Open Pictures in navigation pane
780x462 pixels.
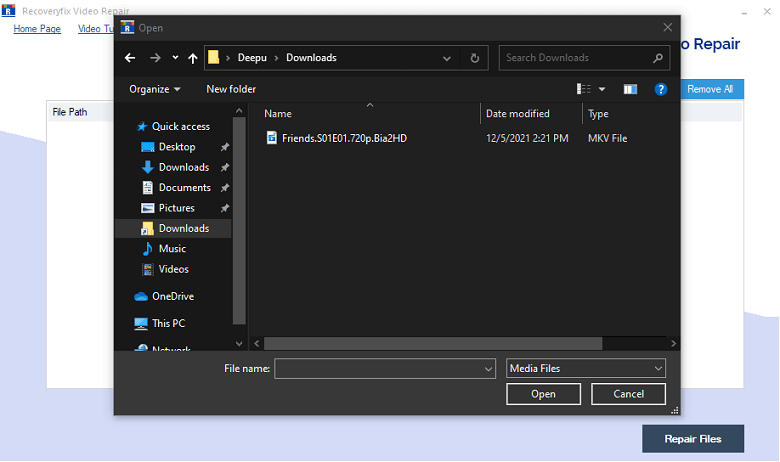[x=177, y=208]
